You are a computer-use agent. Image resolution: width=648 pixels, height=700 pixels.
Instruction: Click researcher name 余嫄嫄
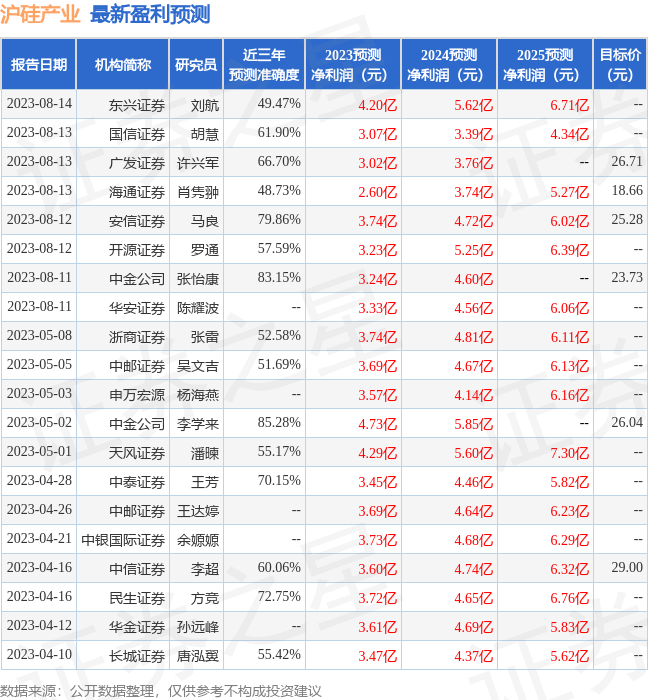tap(198, 541)
